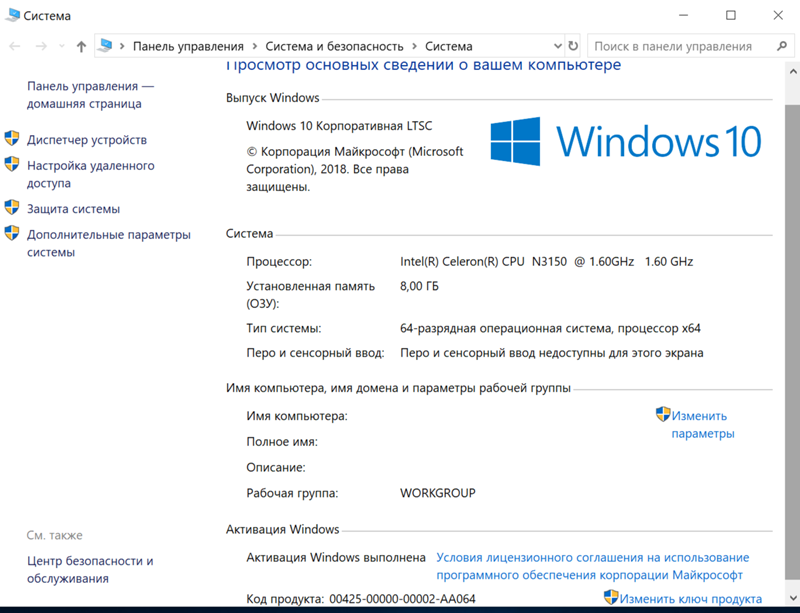Minimize the Система window
Viewport: 800px width, 613px height.
(x=684, y=15)
